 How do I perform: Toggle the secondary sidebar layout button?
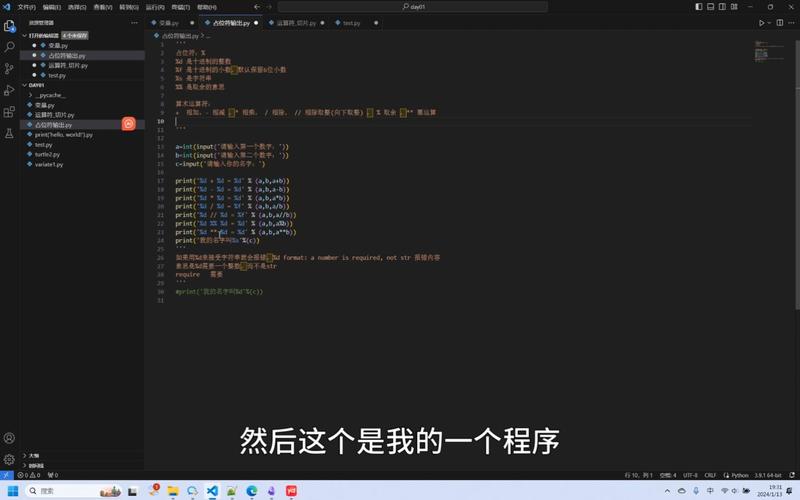coord(722,7)
